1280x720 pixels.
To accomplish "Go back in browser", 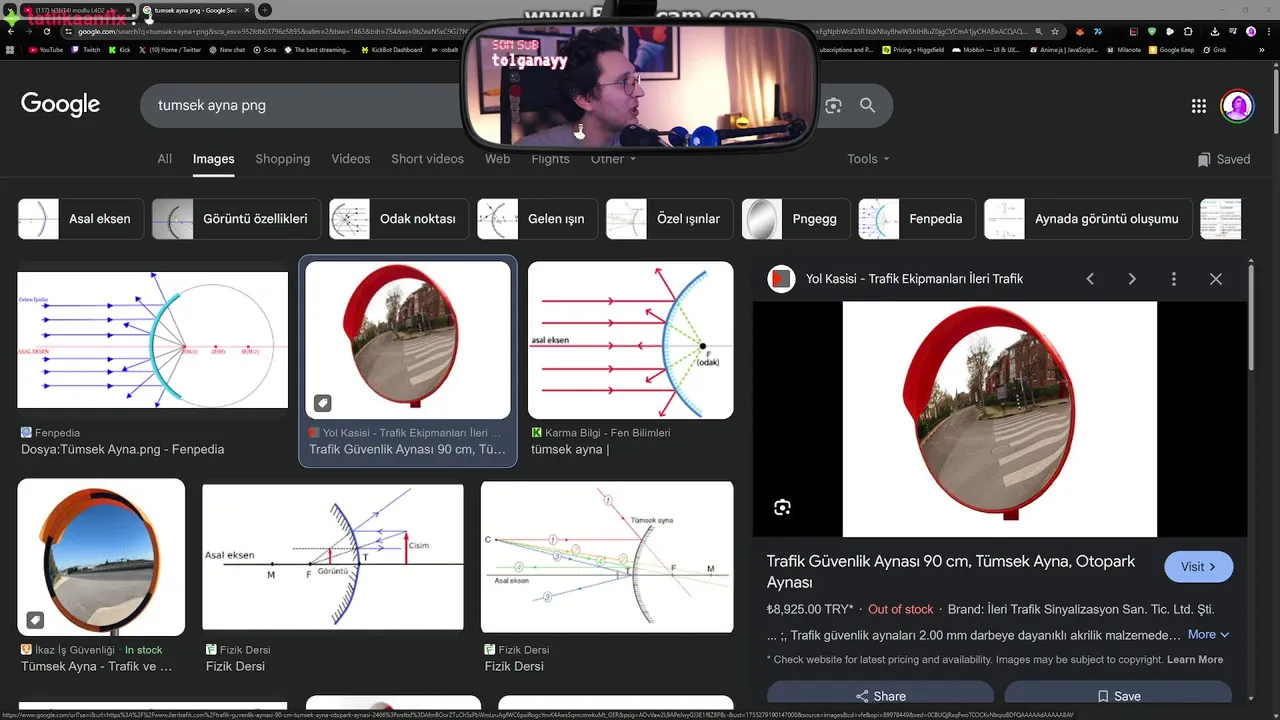I will point(12,31).
